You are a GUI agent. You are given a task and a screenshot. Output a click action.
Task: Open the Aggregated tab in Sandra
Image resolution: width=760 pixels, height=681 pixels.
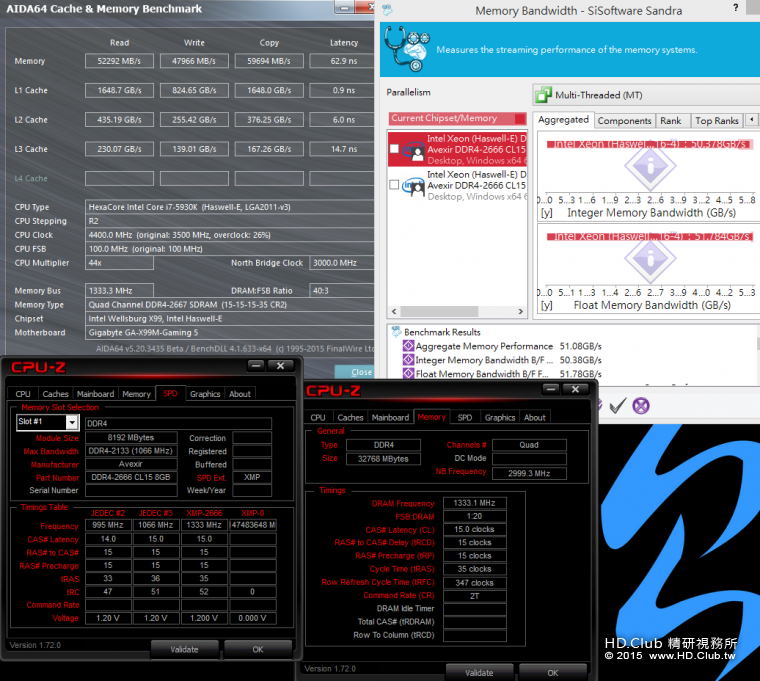[563, 120]
